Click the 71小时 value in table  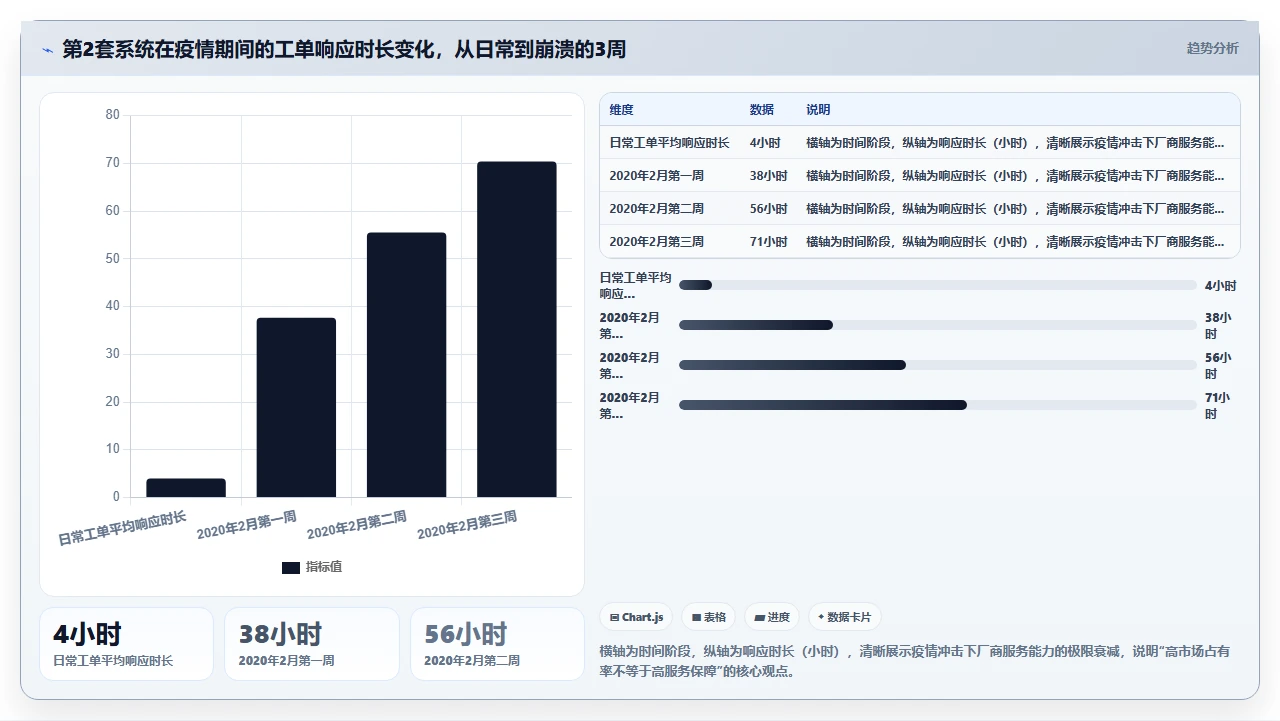click(769, 242)
